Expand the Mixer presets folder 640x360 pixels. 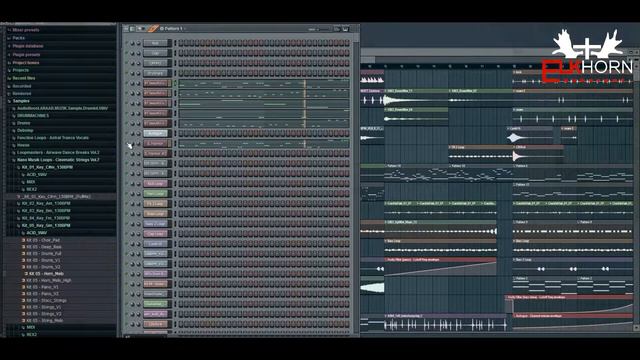(9, 30)
